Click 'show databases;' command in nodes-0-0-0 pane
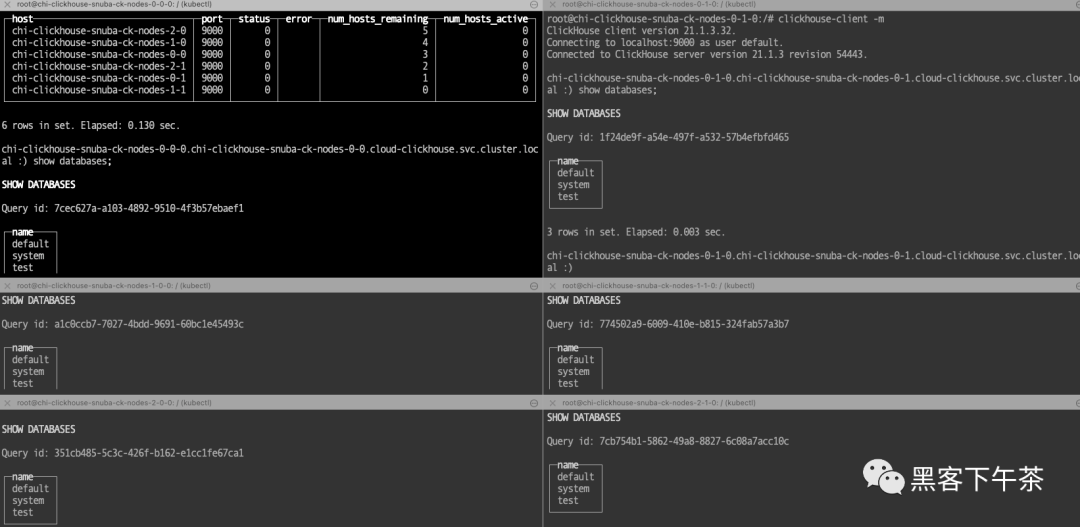 [x=72, y=161]
